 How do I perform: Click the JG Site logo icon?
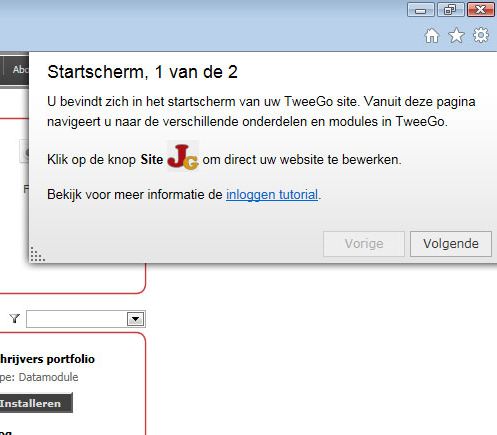(x=183, y=157)
